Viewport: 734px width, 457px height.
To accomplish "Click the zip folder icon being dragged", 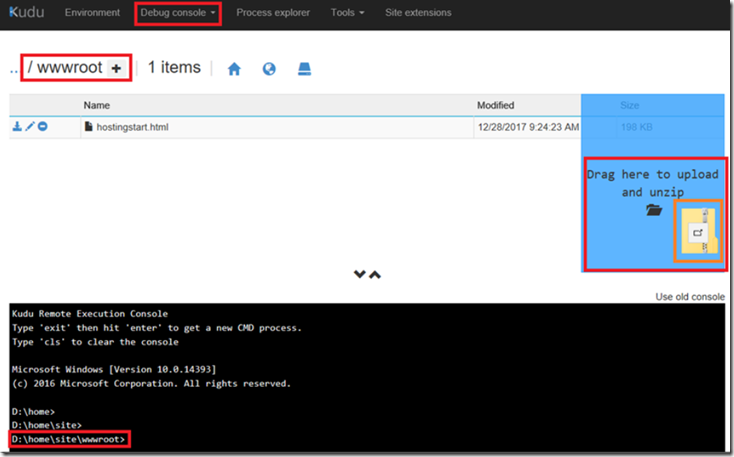I will [698, 231].
